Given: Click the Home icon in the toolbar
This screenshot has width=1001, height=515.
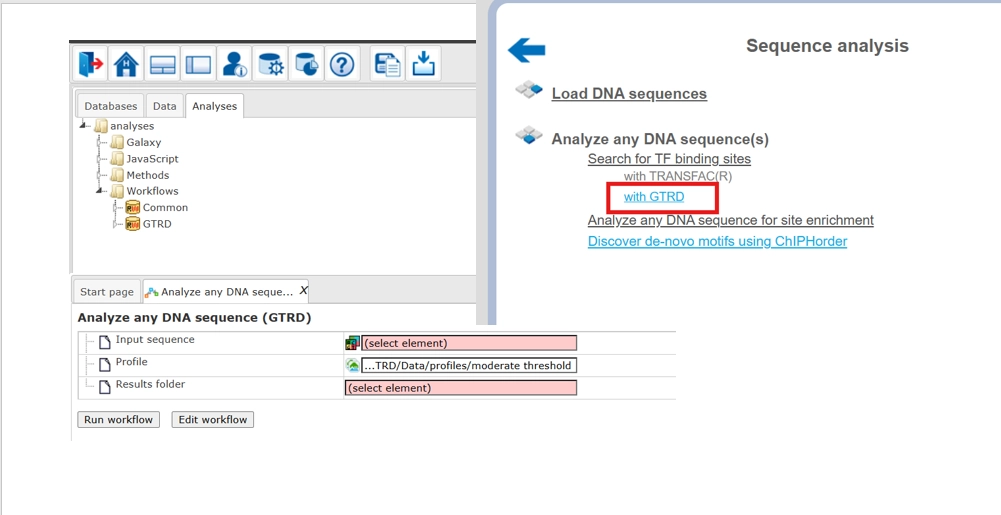Looking at the screenshot, I should point(126,64).
